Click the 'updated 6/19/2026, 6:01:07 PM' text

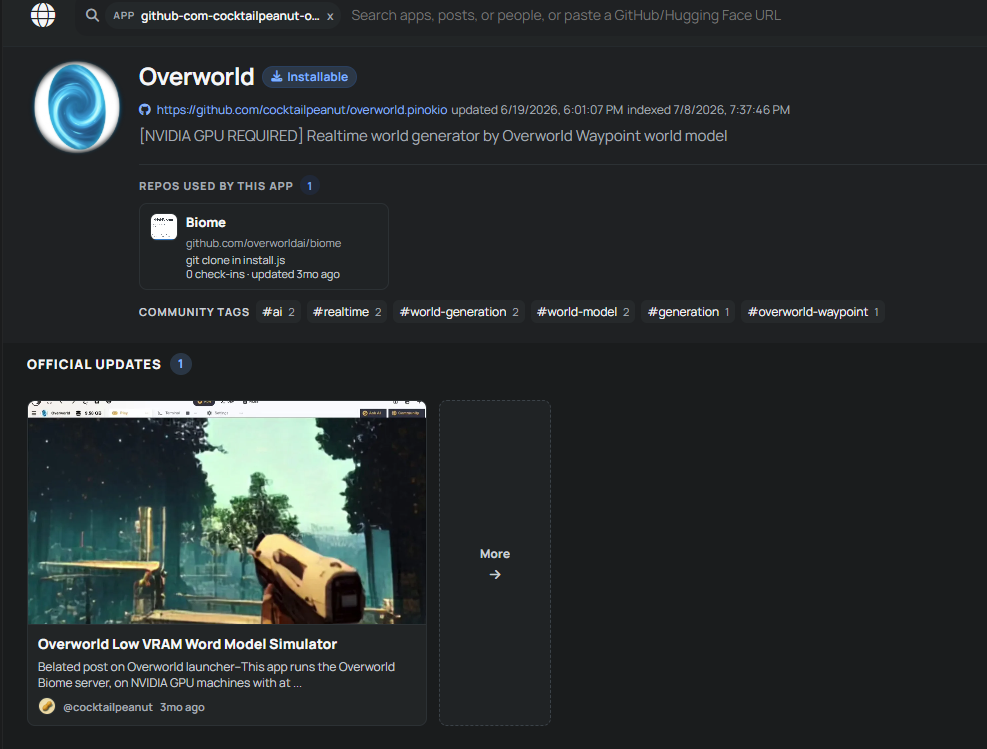[x=537, y=110]
